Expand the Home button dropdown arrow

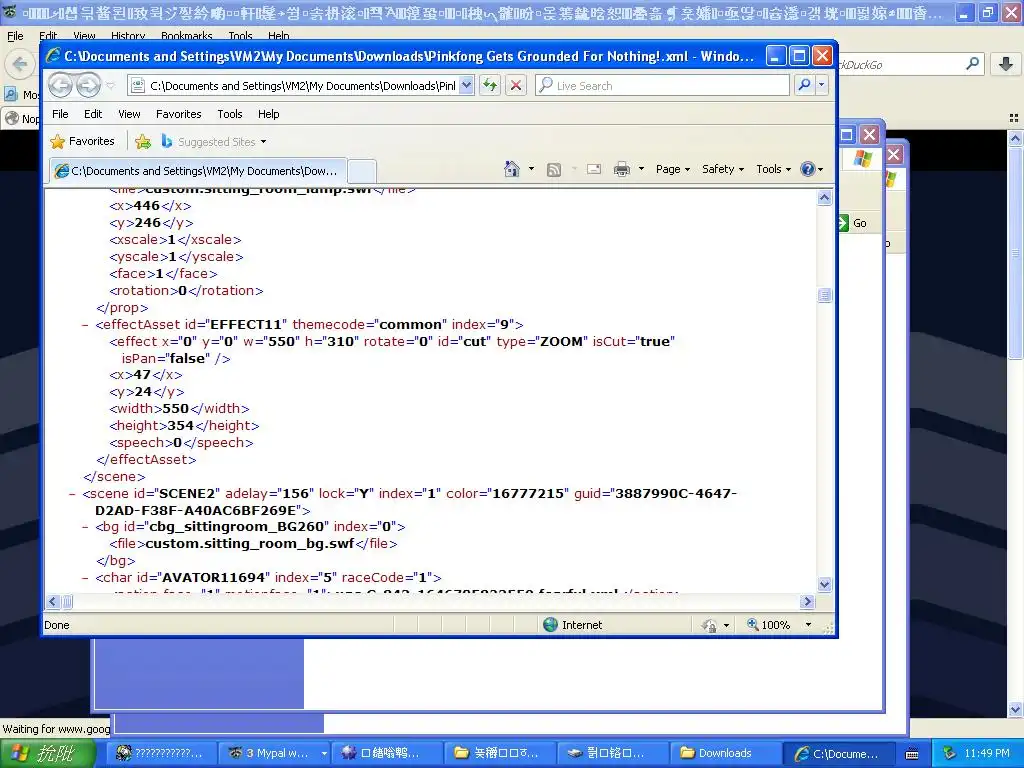531,169
